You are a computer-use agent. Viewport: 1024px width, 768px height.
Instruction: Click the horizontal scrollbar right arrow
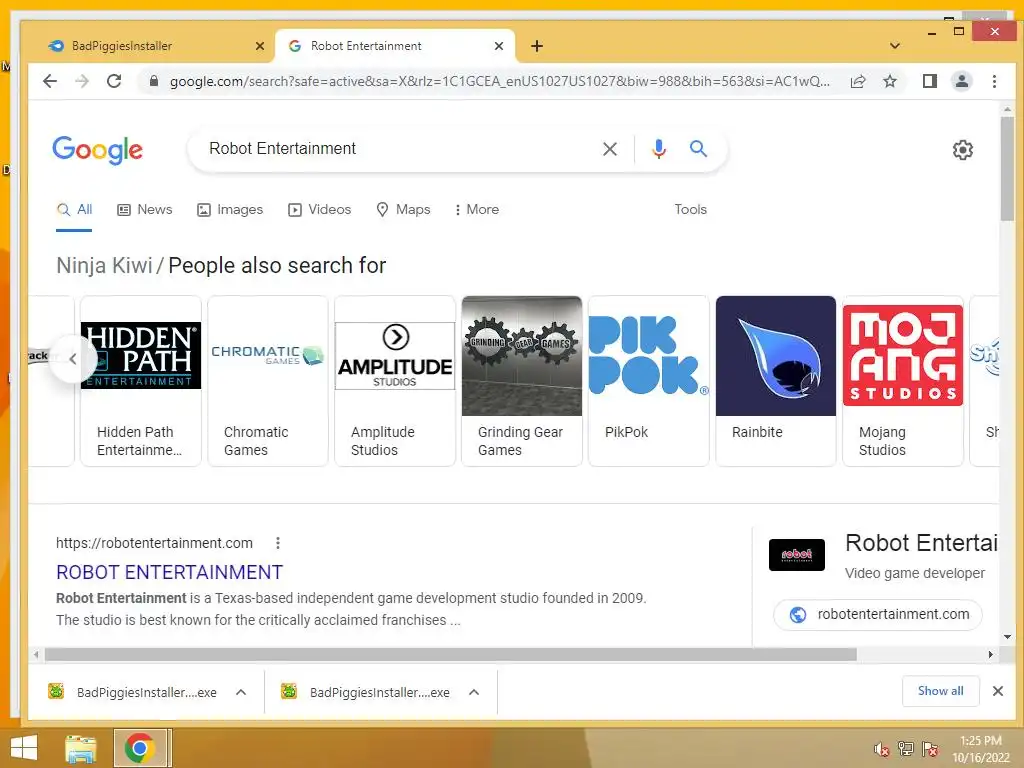[991, 654]
